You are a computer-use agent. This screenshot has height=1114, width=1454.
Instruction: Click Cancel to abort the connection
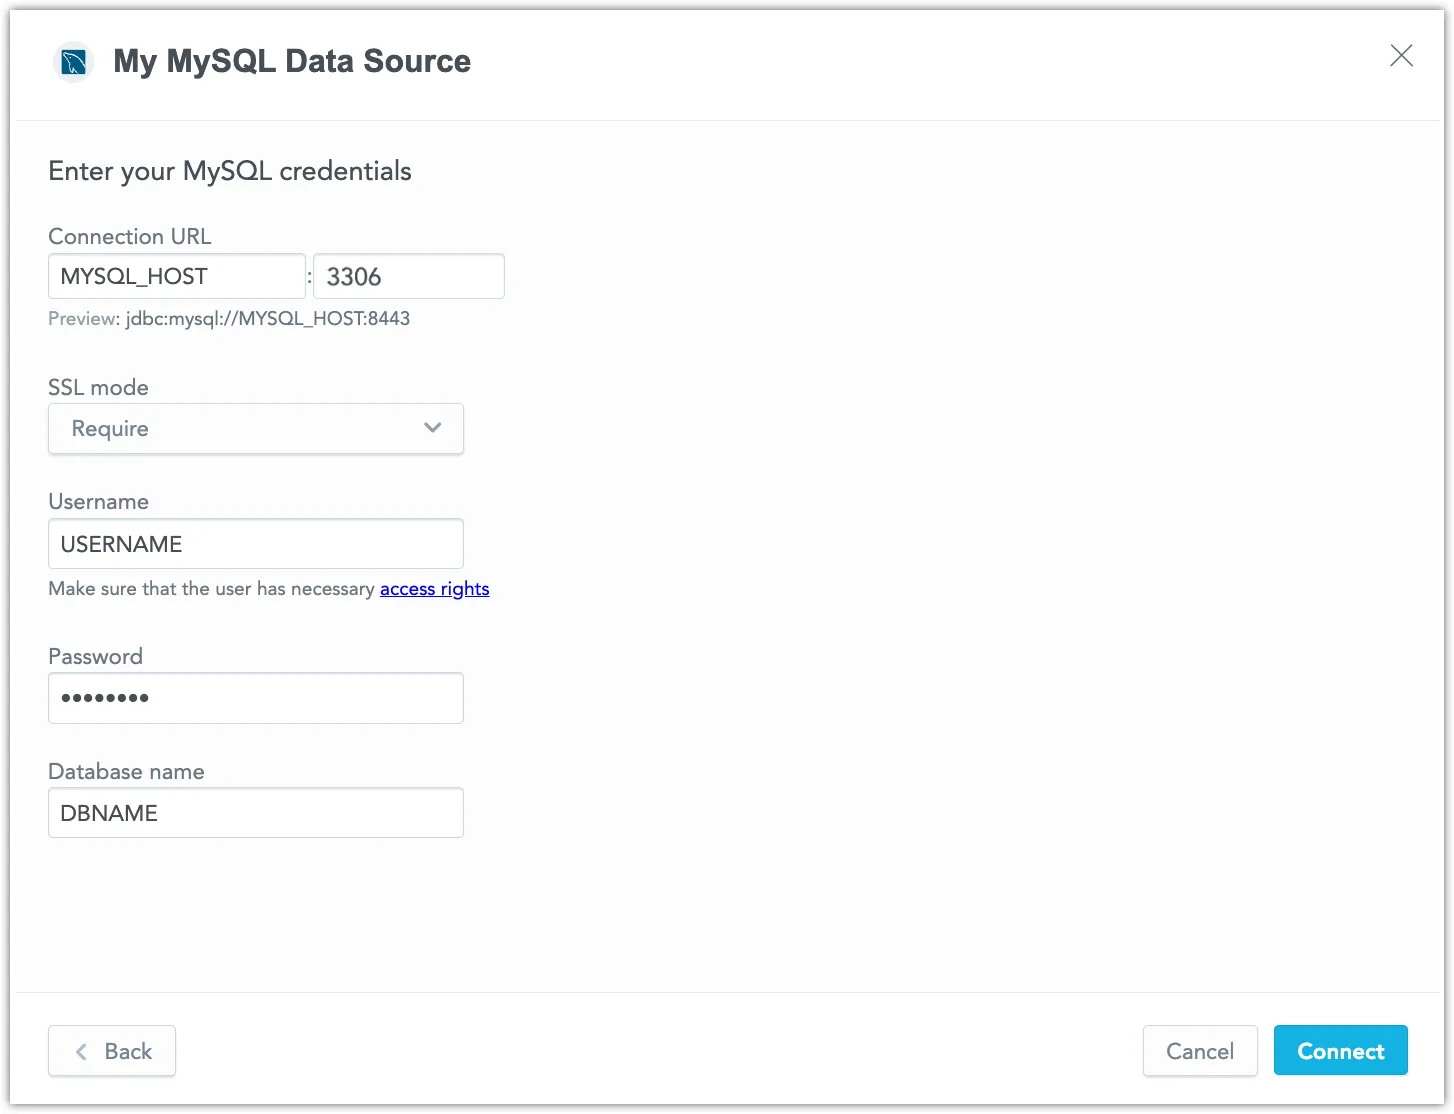[x=1200, y=1051]
